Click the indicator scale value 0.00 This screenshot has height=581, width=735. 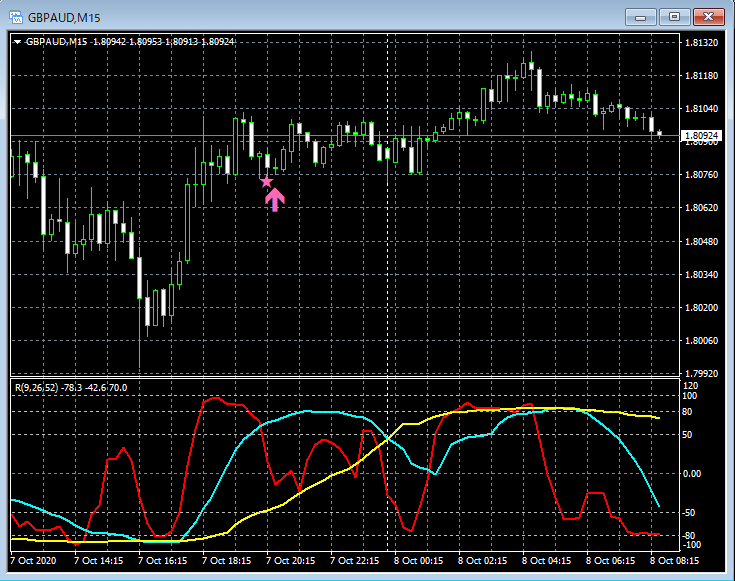tap(692, 474)
